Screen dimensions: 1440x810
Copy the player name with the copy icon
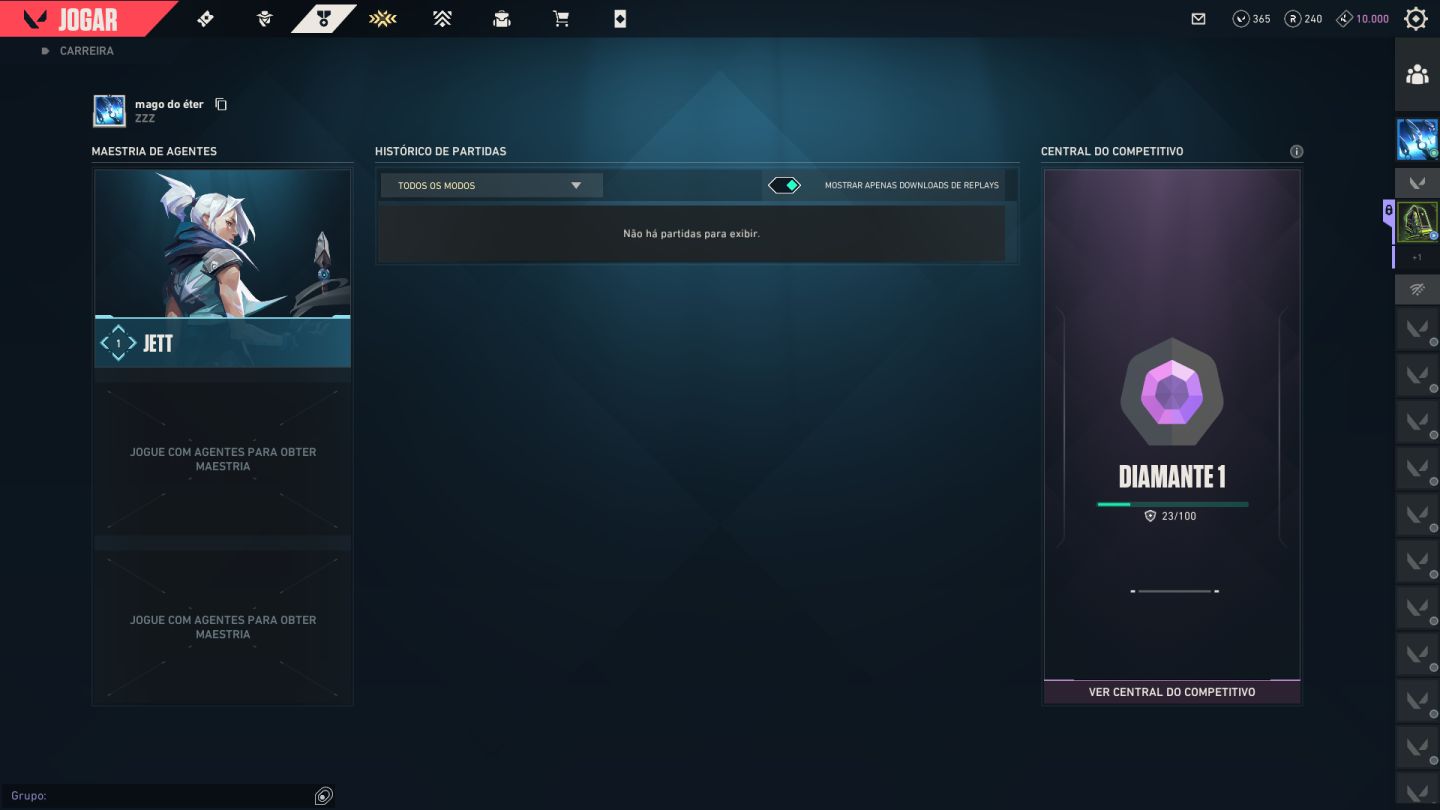(x=221, y=104)
